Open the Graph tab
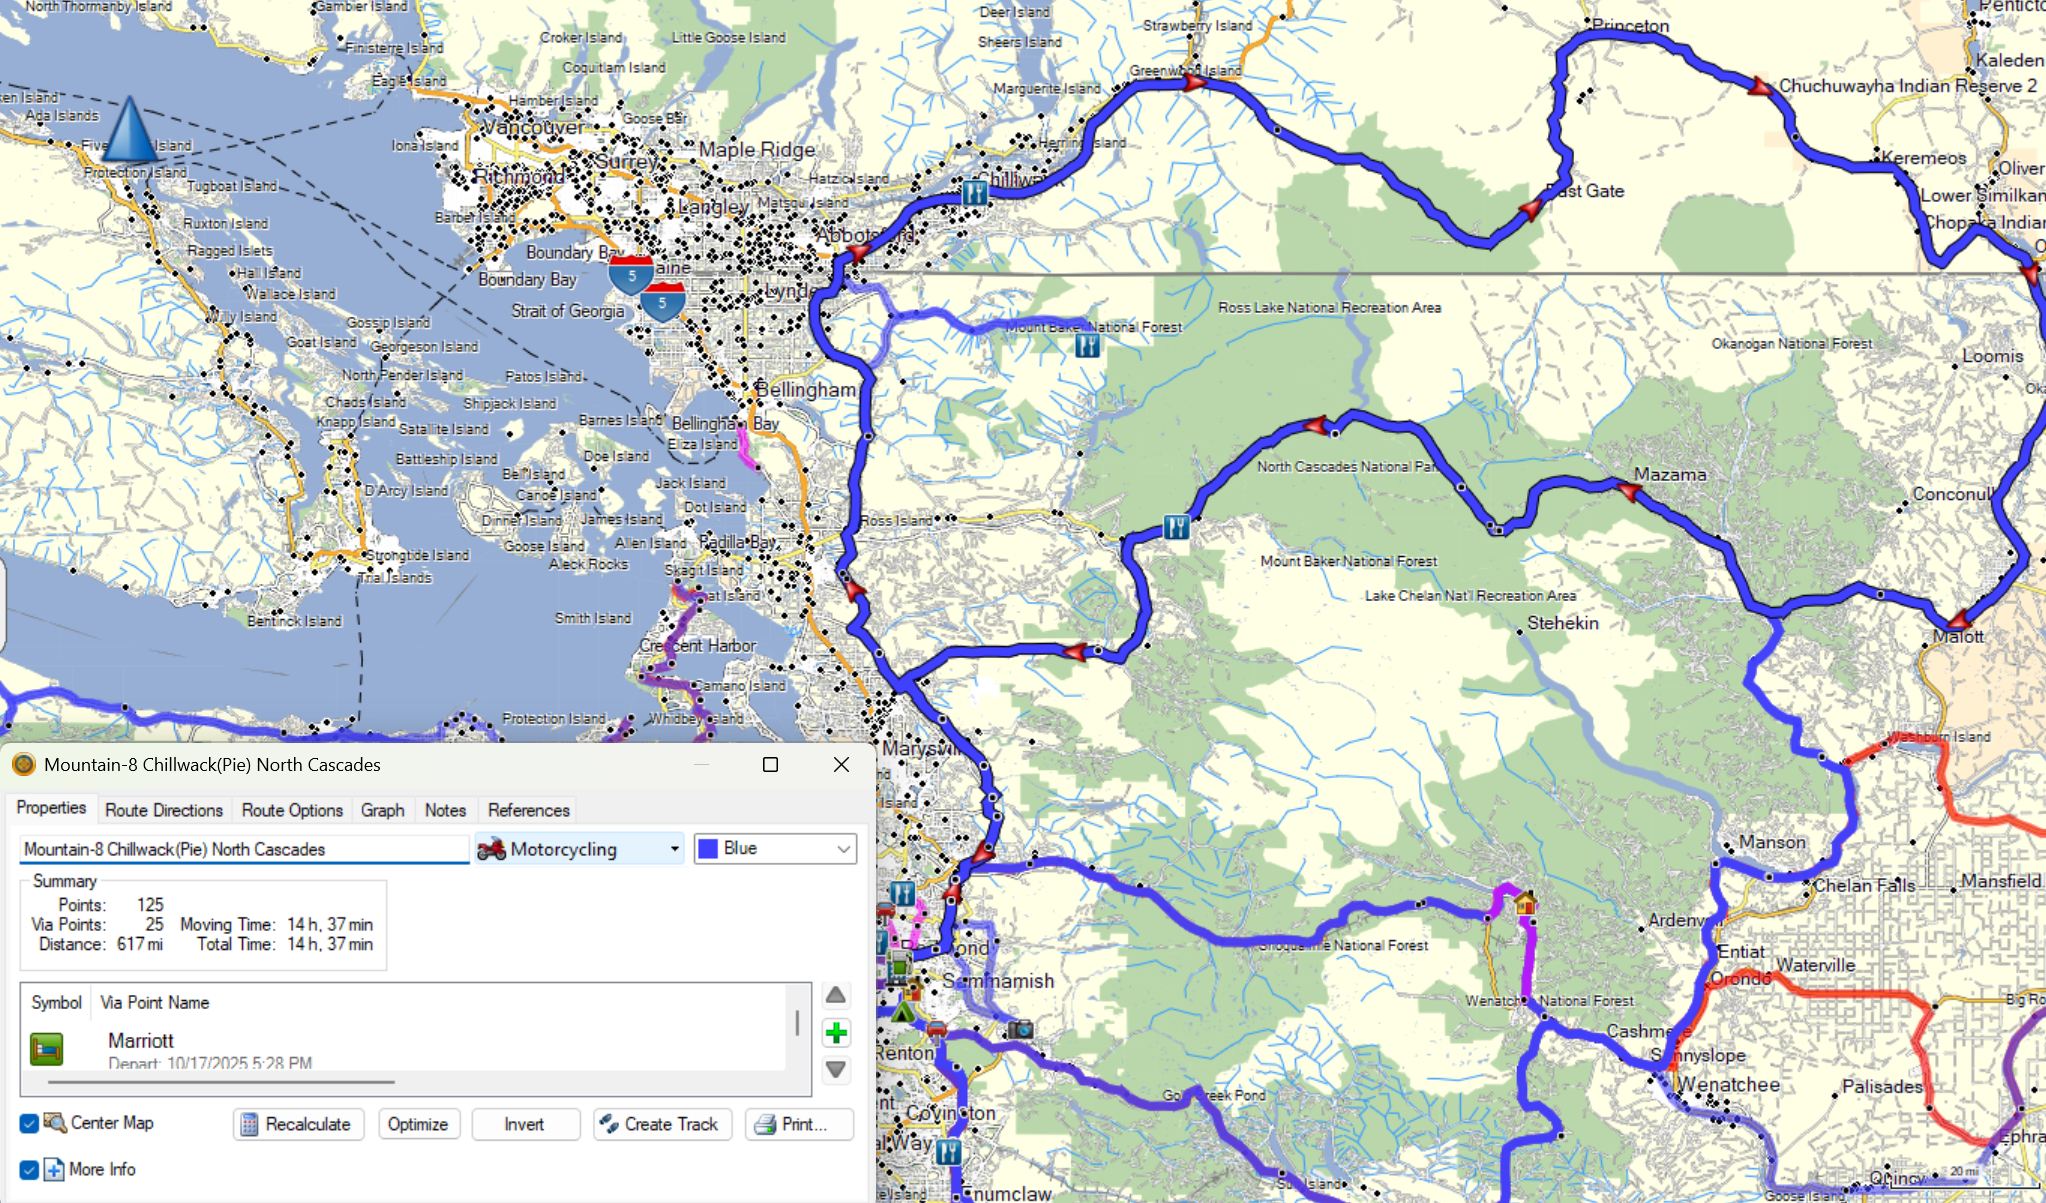 click(382, 810)
